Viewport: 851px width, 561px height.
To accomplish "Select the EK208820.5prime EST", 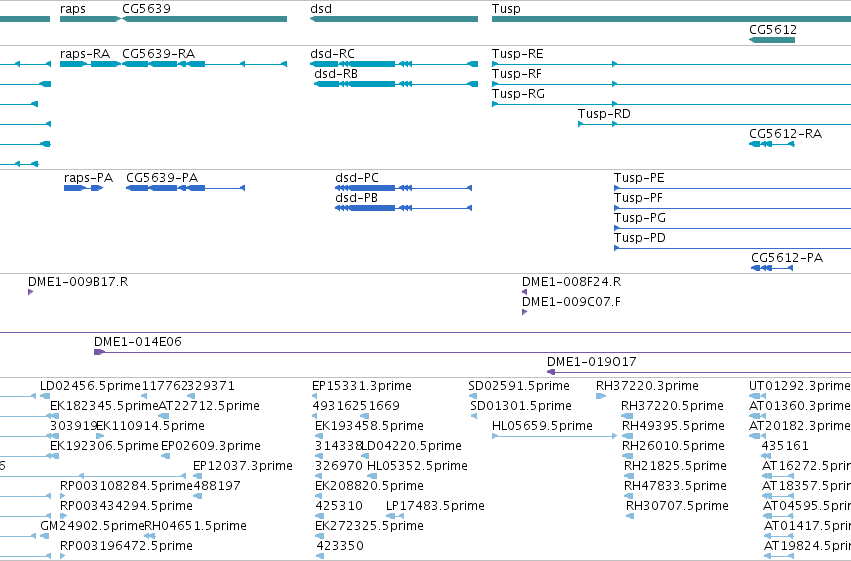I will [319, 496].
